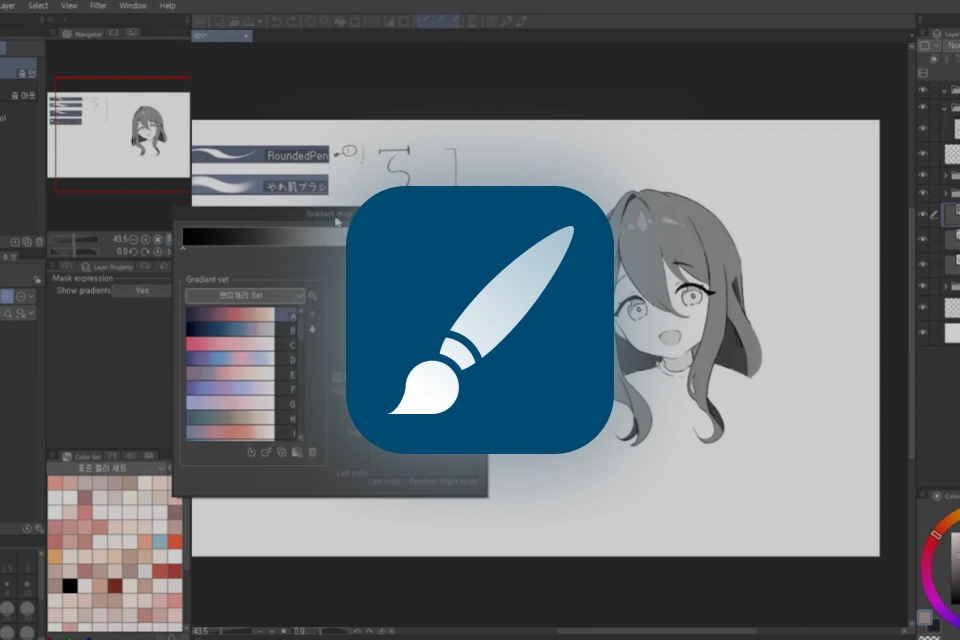Open the Show gradients Yes dropdown
Image resolution: width=960 pixels, height=640 pixels.
pyautogui.click(x=142, y=291)
